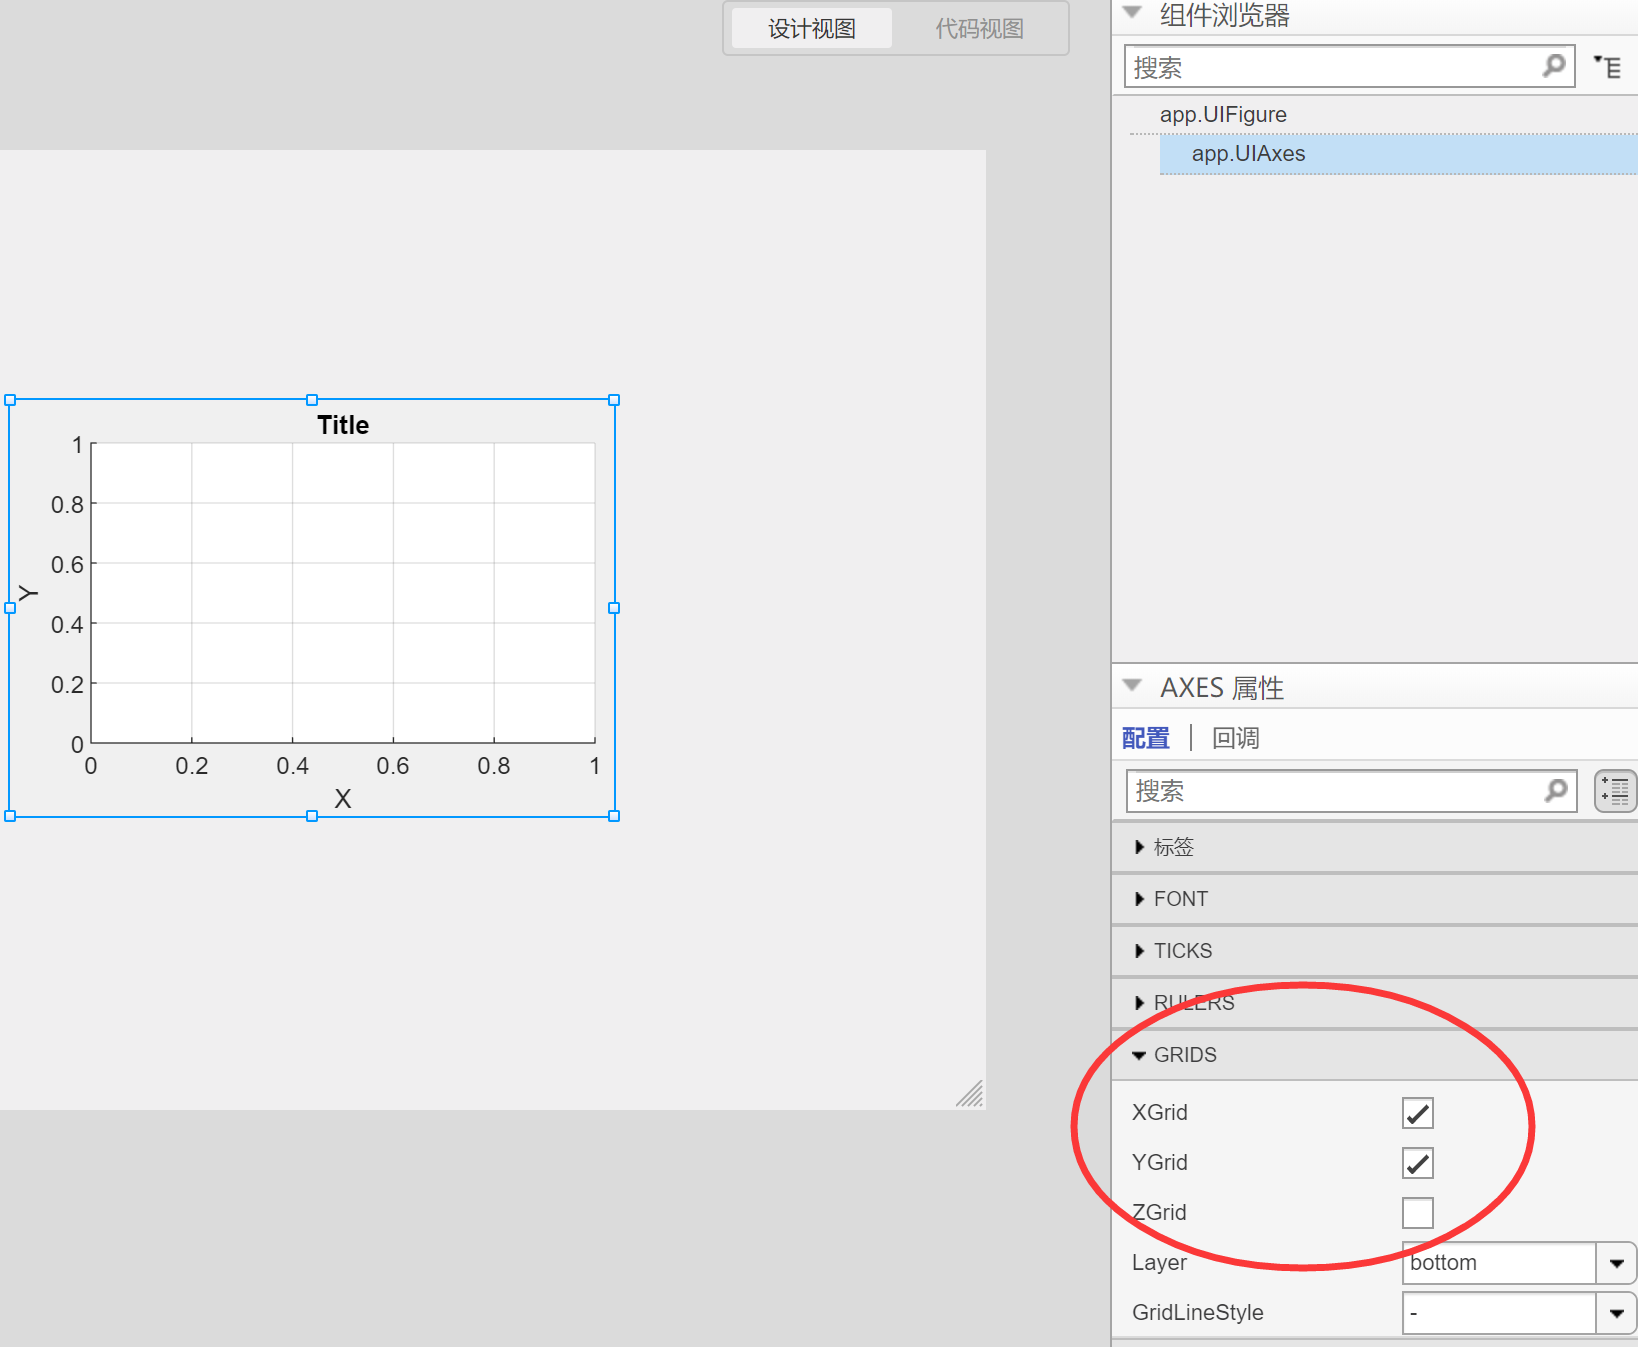Open the GridLineStyle dropdown

point(1616,1312)
